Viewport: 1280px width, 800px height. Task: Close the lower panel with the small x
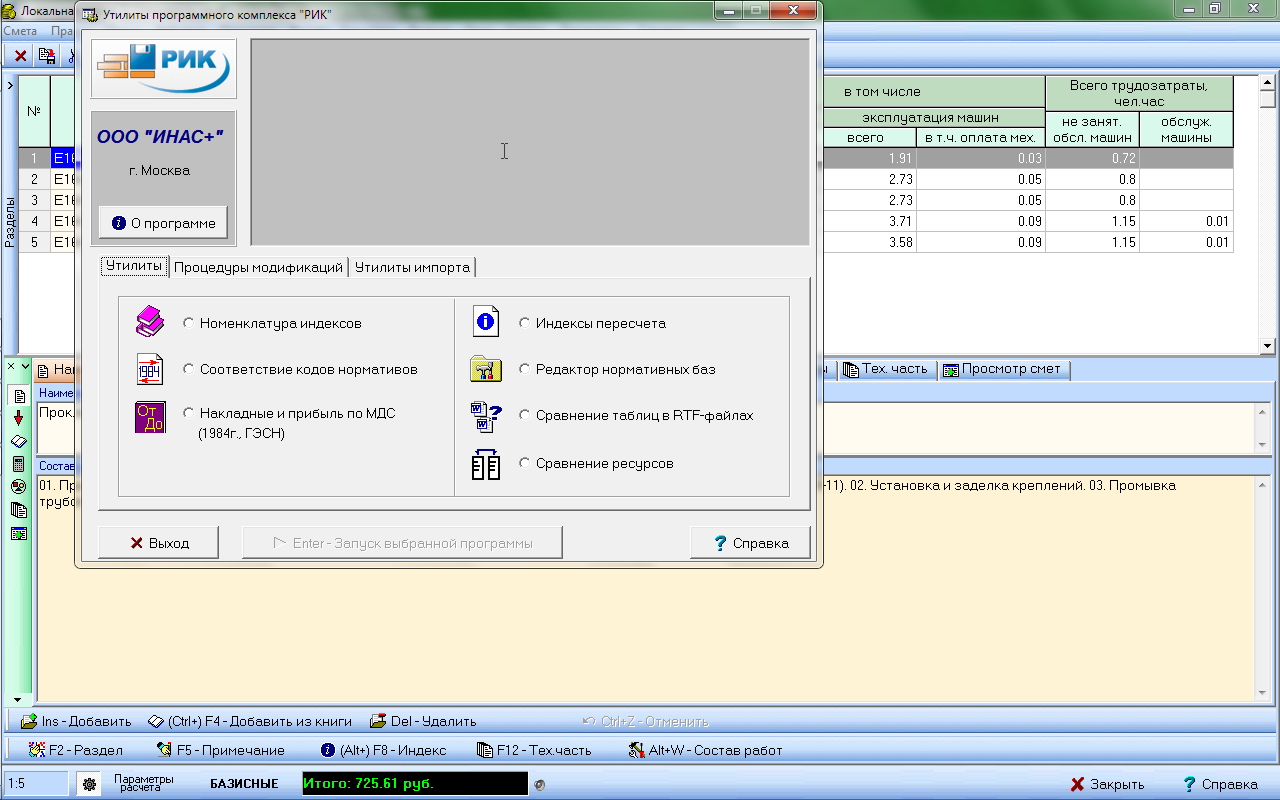tap(11, 367)
